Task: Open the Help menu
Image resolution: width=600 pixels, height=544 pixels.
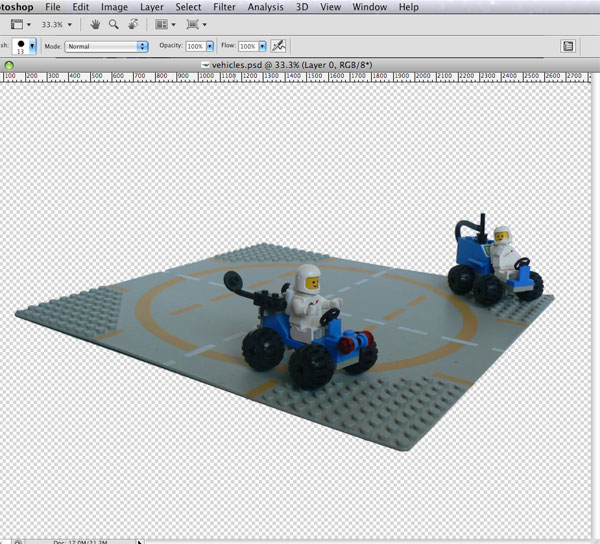Action: coord(408,7)
